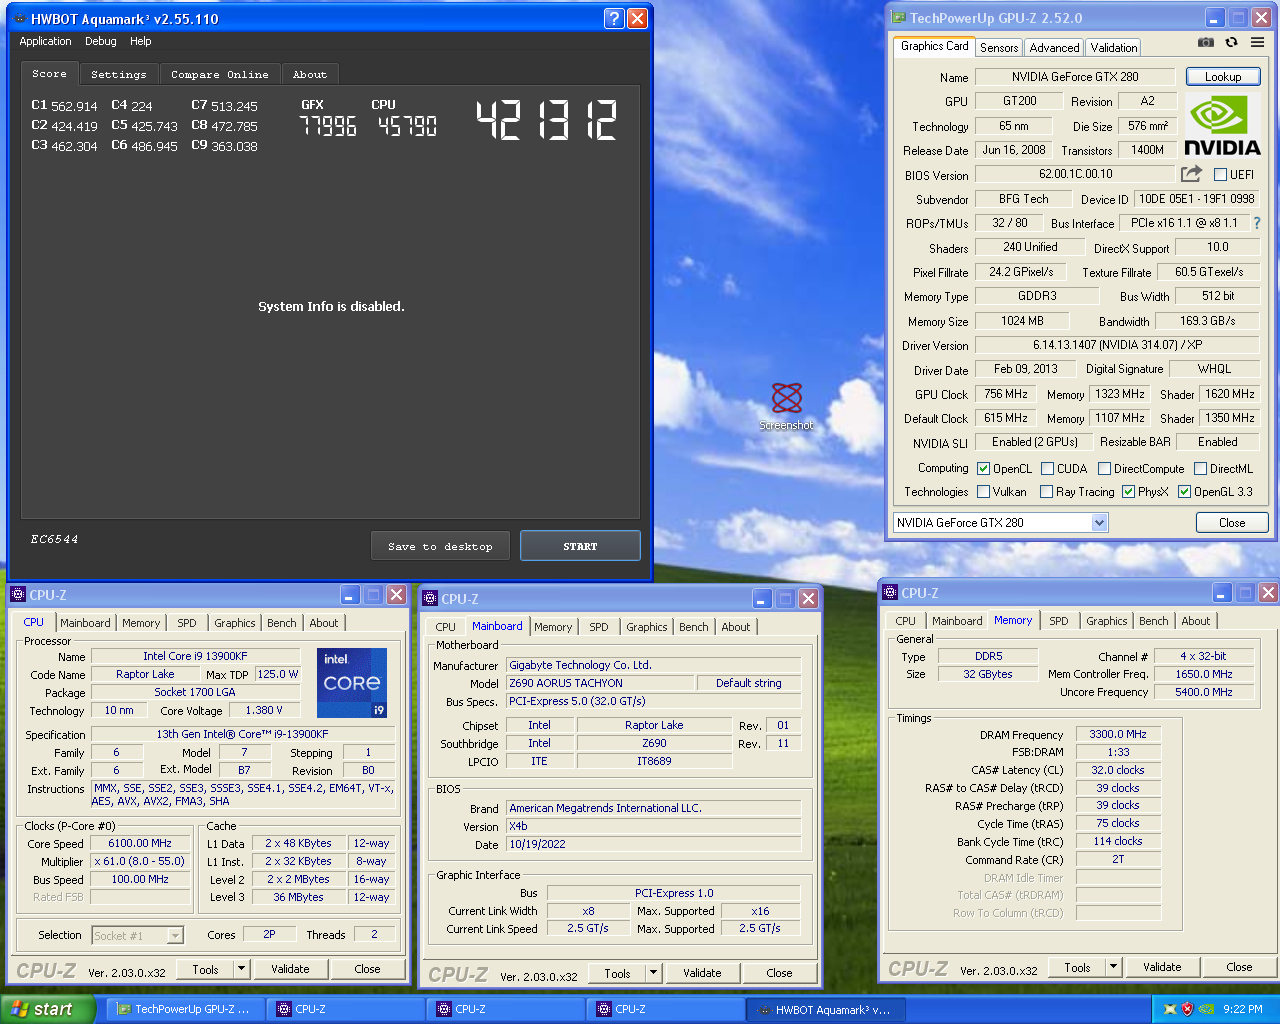Toggle the OpenCL checkbox

click(x=983, y=468)
